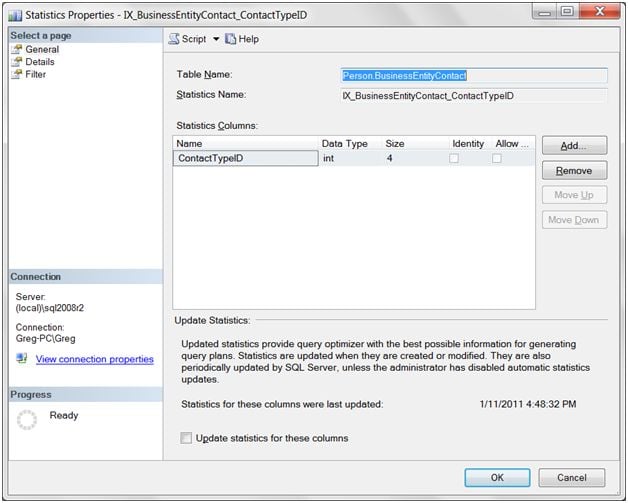Click the Help icon in toolbar
The height and width of the screenshot is (503, 628).
click(230, 39)
